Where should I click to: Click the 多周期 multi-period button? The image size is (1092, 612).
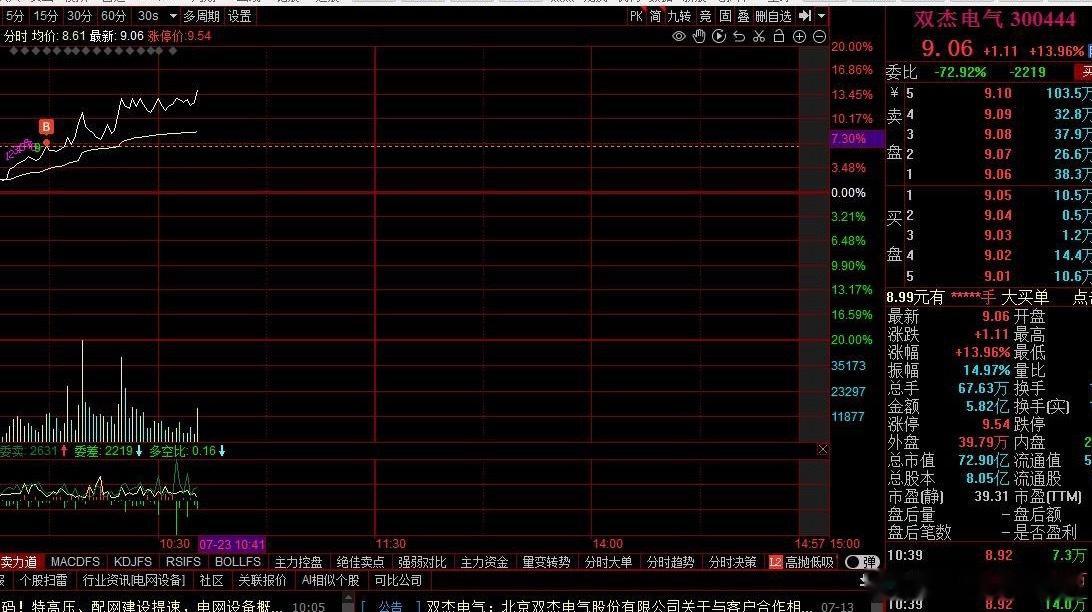201,15
